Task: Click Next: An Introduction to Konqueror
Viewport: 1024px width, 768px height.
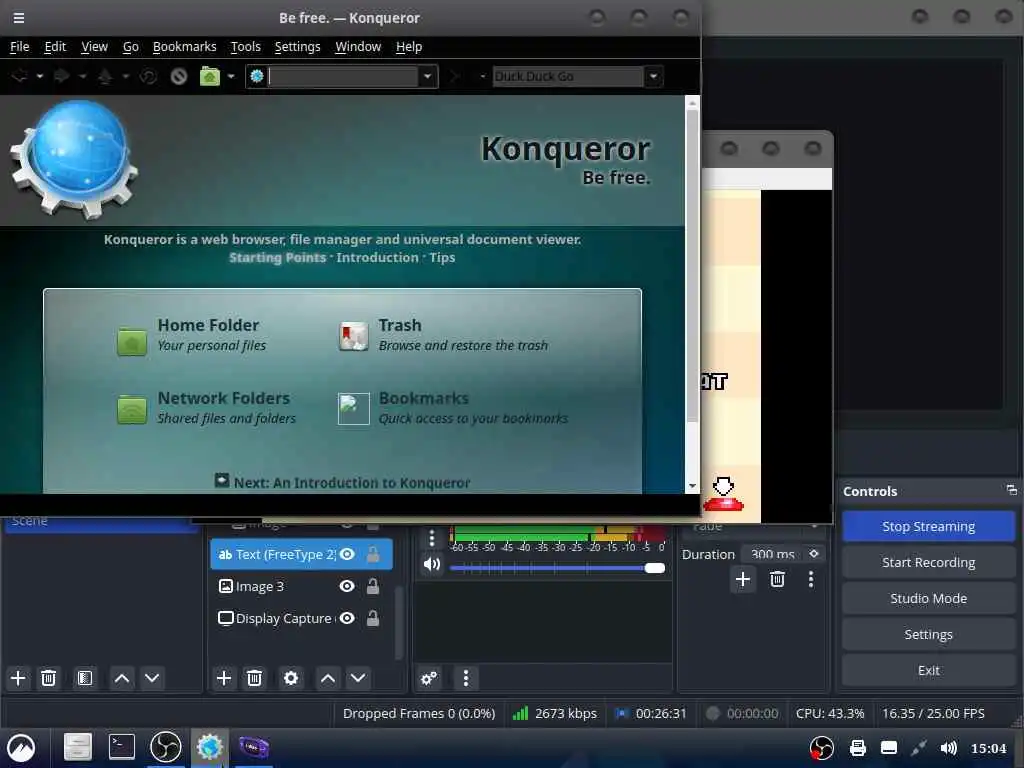Action: click(351, 483)
